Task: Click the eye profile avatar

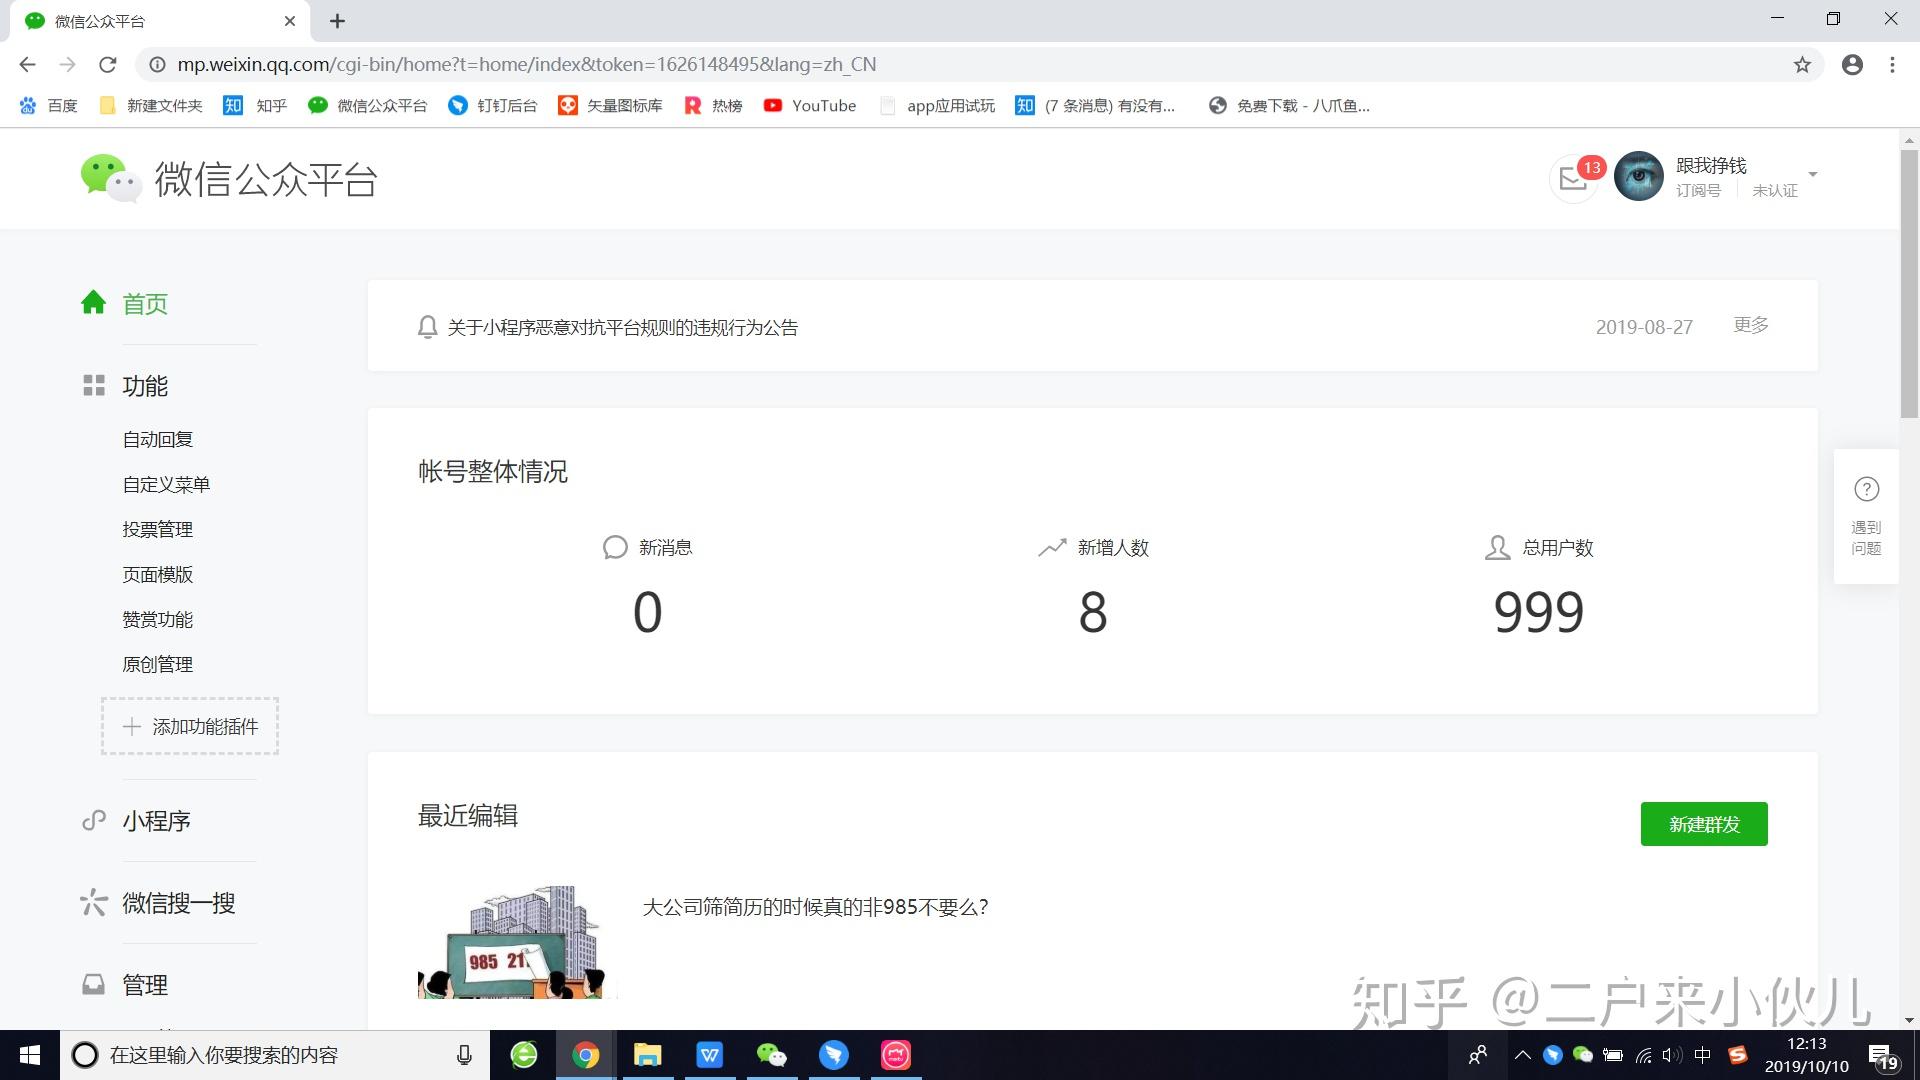Action: point(1639,177)
